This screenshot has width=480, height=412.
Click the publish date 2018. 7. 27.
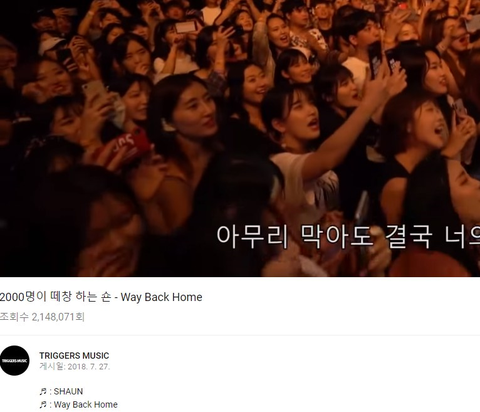(x=89, y=367)
